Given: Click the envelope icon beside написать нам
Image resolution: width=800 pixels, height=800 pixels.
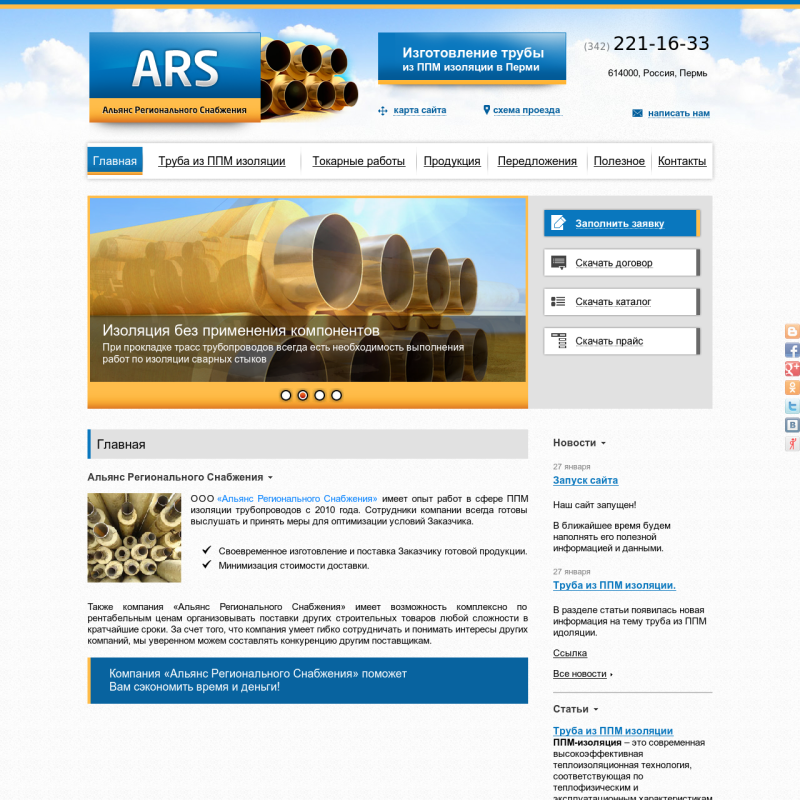Looking at the screenshot, I should (x=637, y=113).
